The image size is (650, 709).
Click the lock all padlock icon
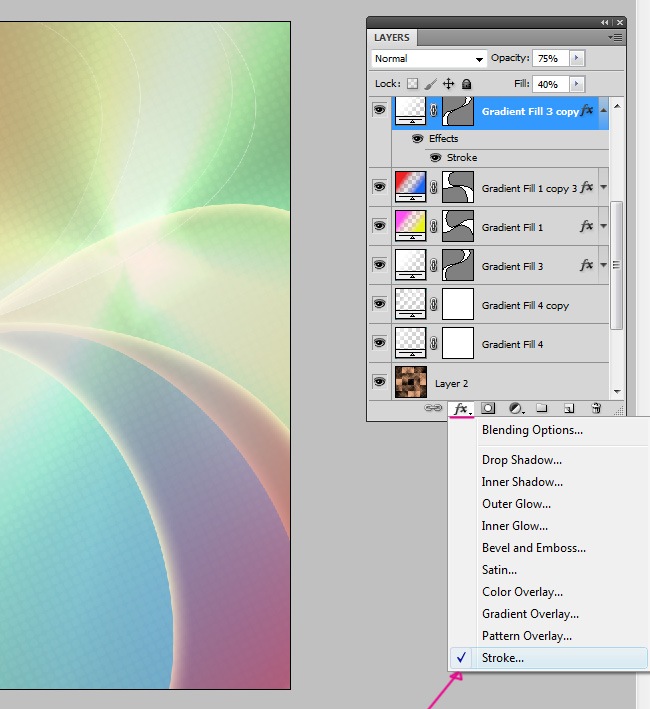click(x=467, y=85)
